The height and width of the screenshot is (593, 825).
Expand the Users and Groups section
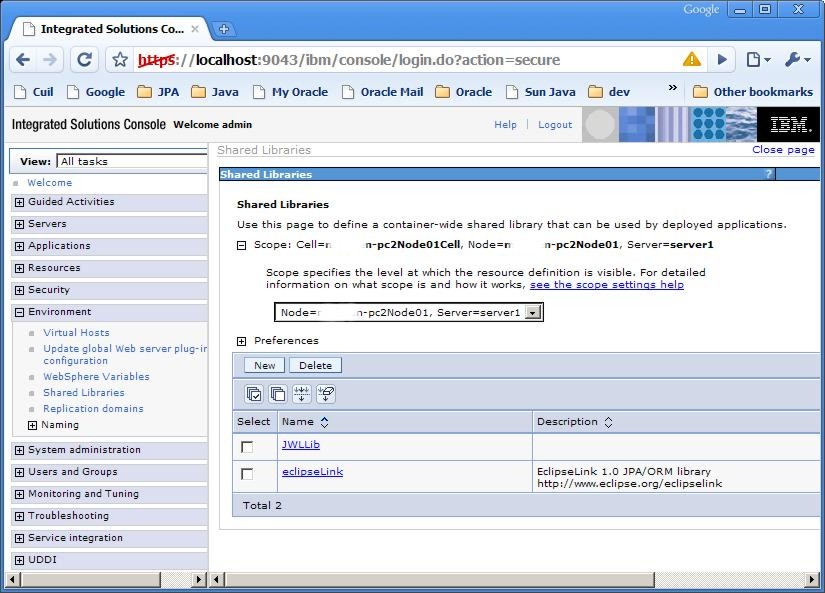[19, 473]
